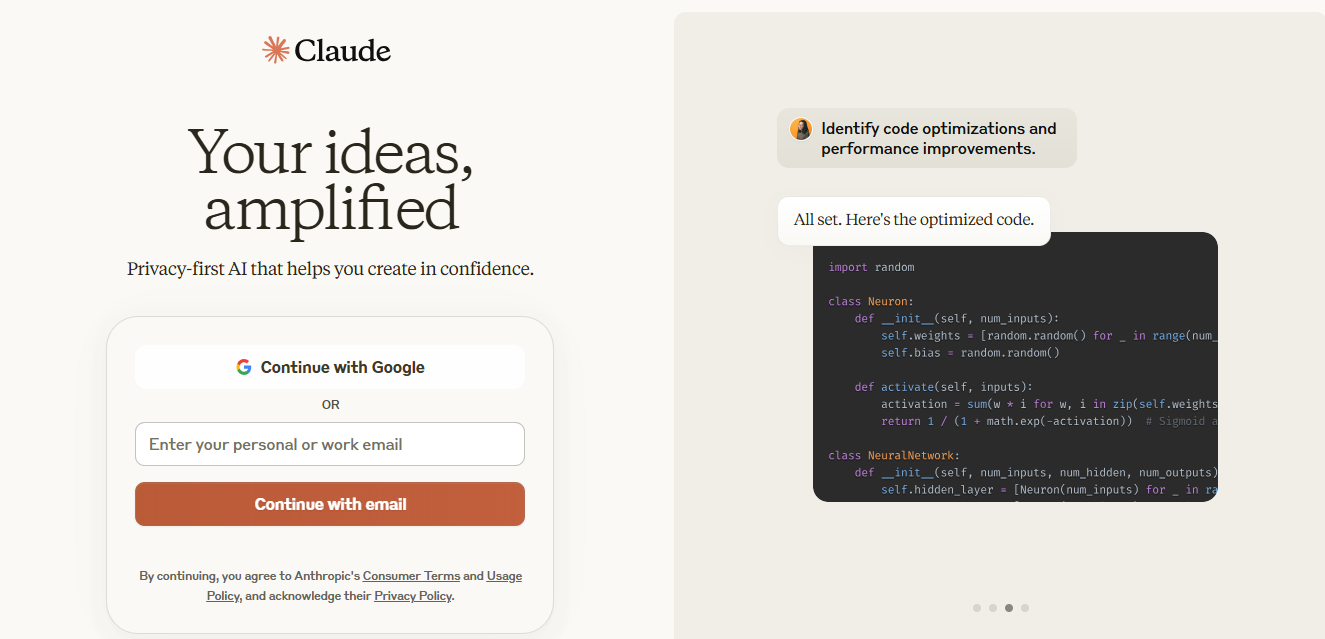This screenshot has width=1325, height=639.
Task: Click Continue with email button
Action: [330, 504]
